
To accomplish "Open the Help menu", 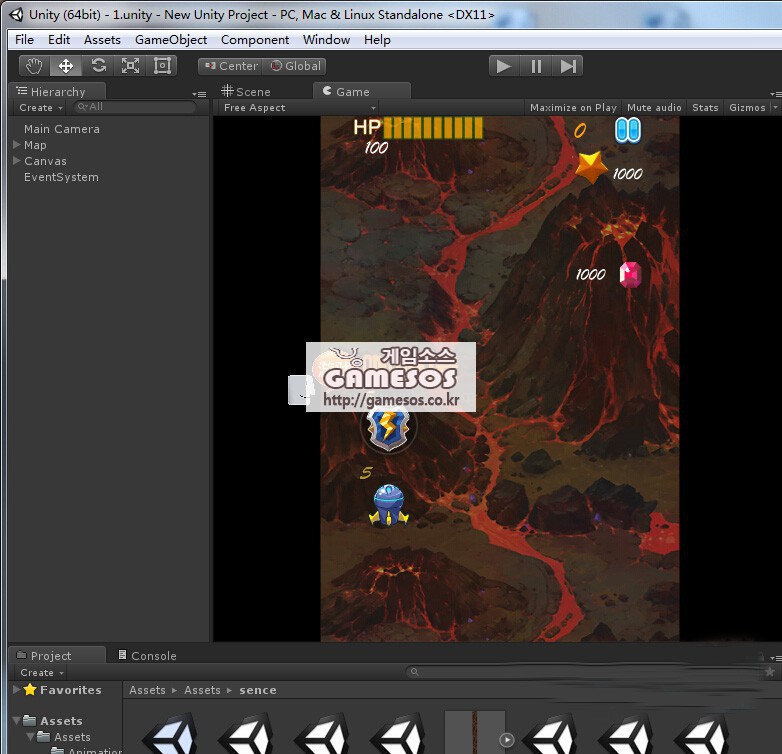I will pos(377,40).
